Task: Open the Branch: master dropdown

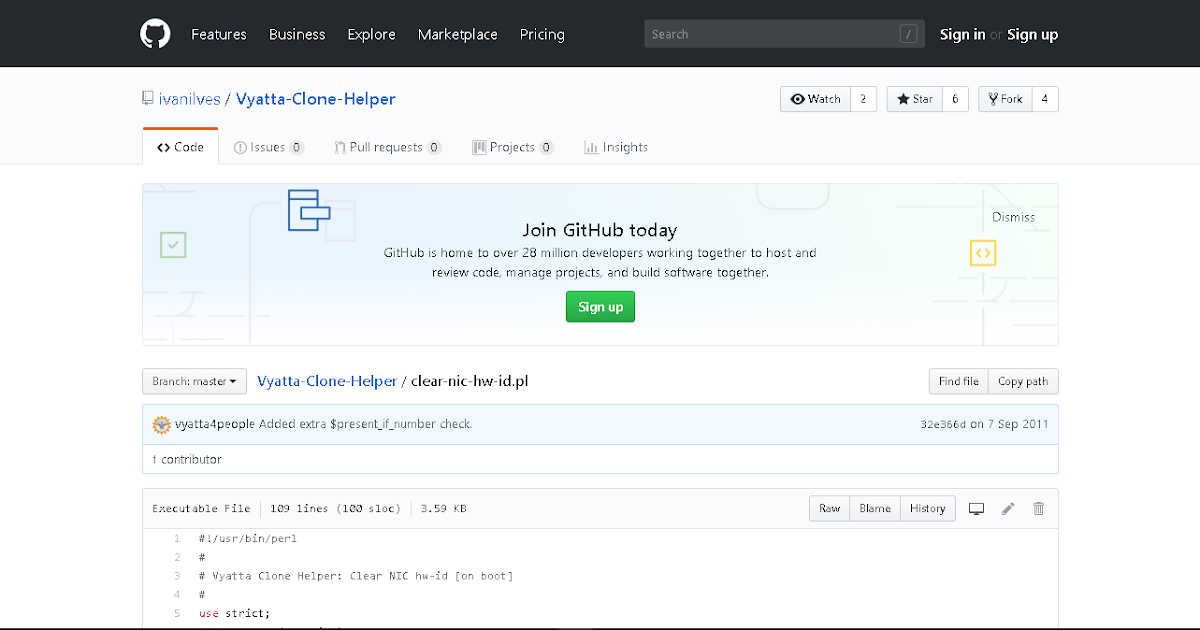Action: click(194, 381)
